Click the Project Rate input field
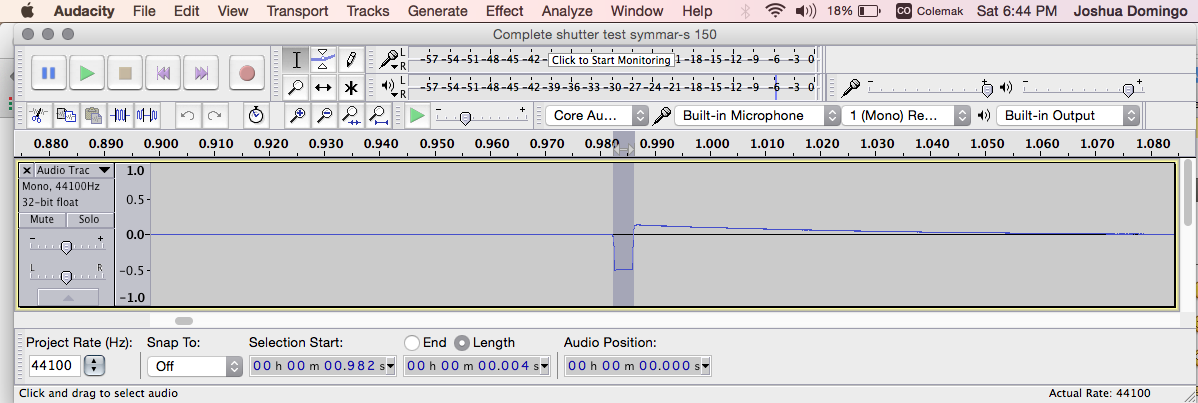Screen dimensions: 1198x403 pyautogui.click(x=54, y=366)
